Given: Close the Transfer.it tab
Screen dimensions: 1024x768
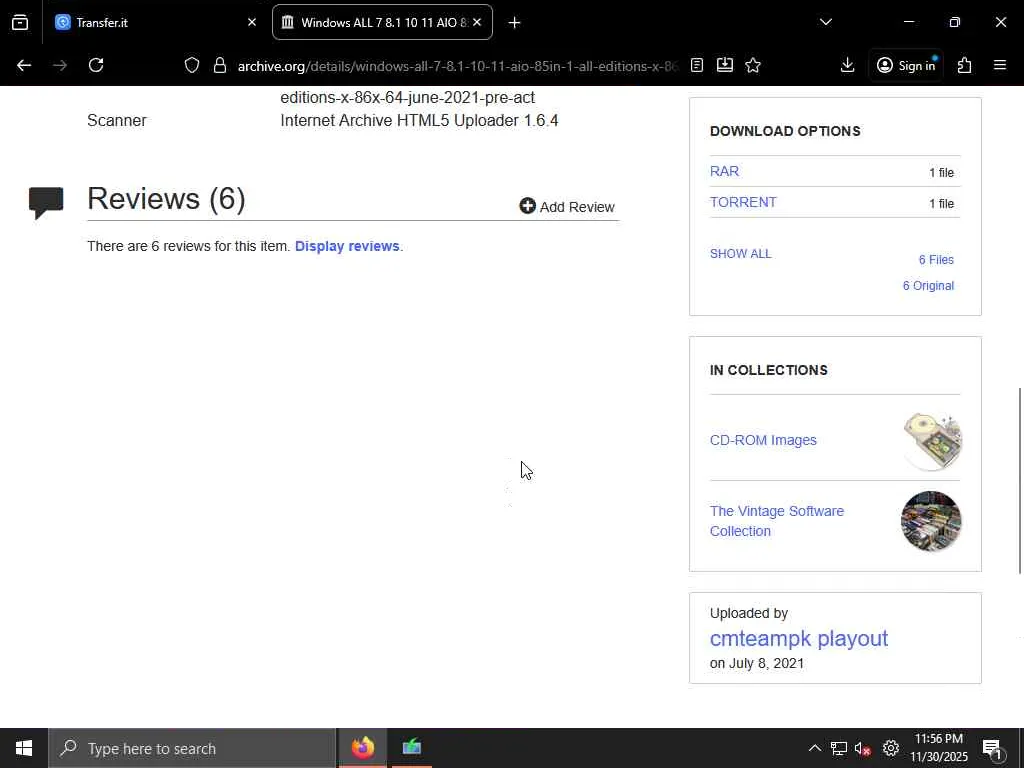Looking at the screenshot, I should (x=252, y=22).
